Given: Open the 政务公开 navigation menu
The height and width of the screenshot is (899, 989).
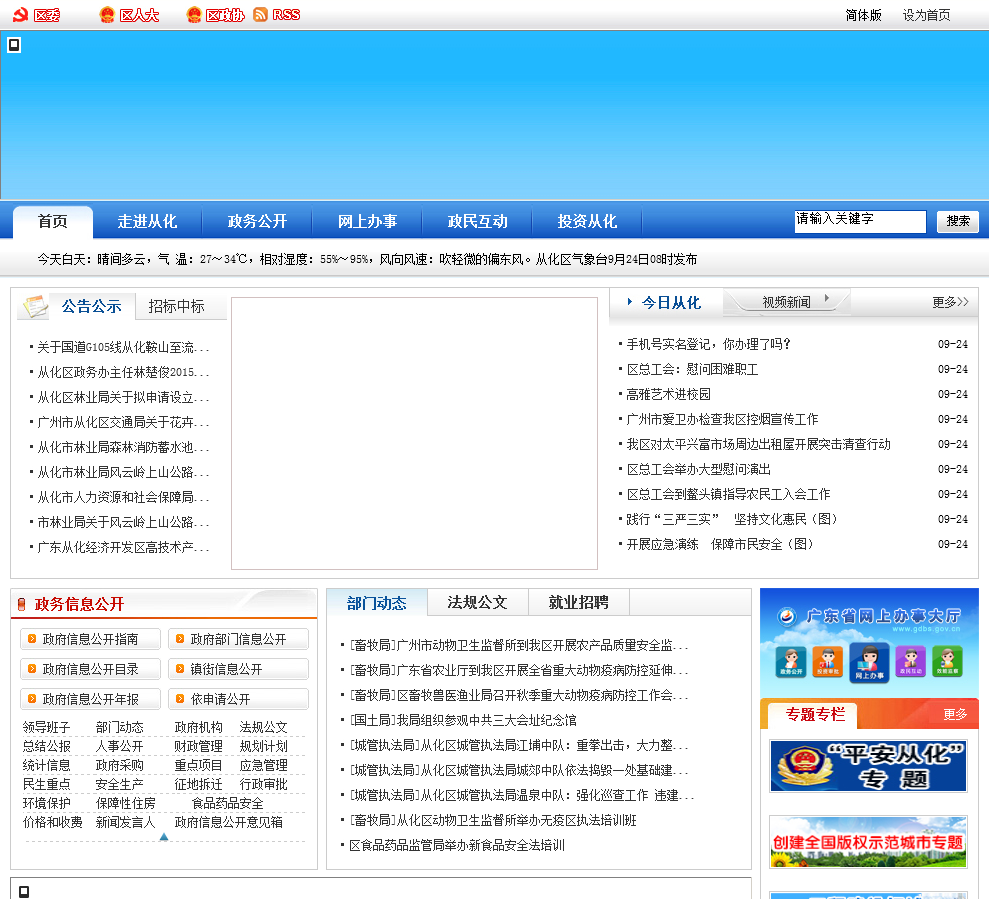Looking at the screenshot, I should [x=257, y=221].
